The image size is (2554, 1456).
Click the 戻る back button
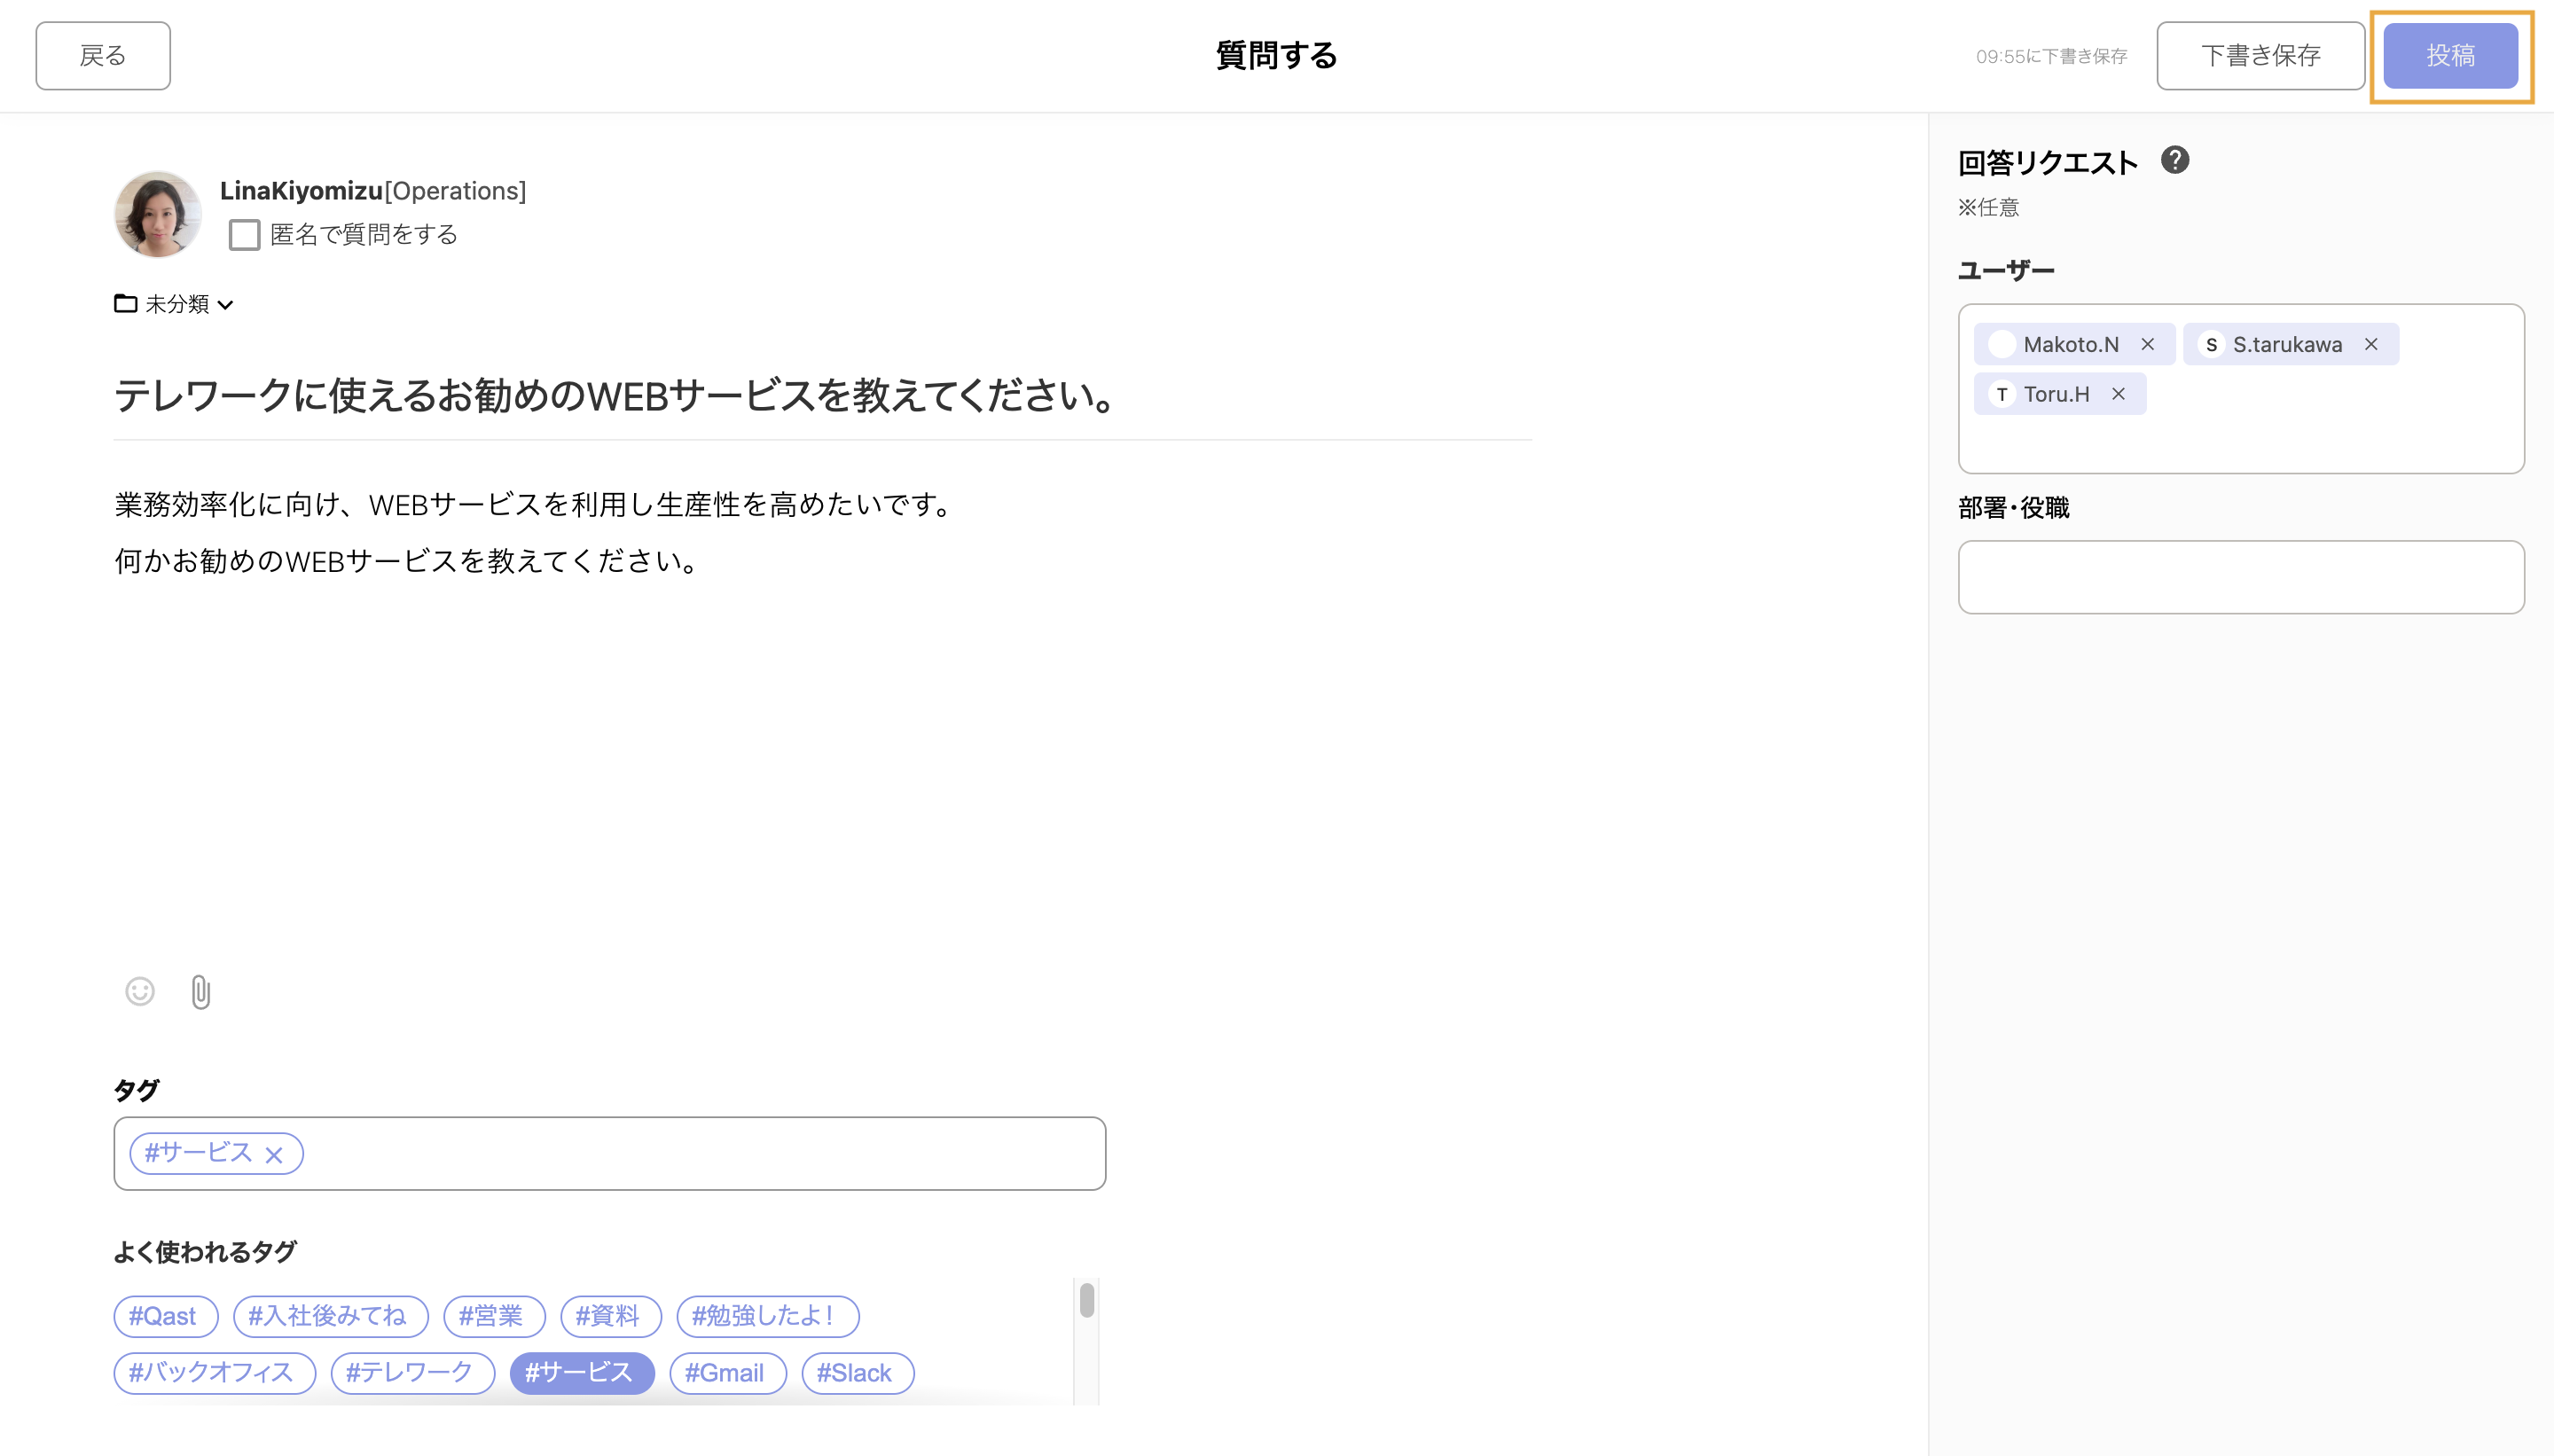coord(103,56)
